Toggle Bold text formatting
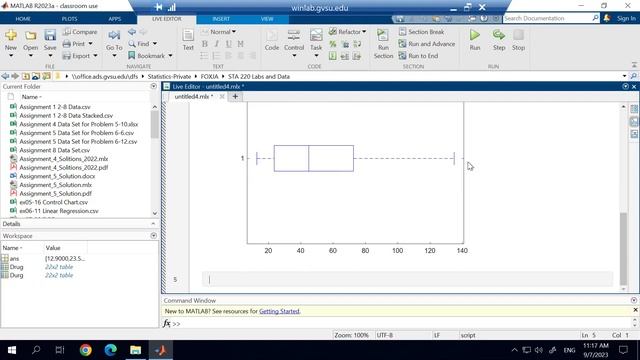The width and height of the screenshot is (640, 360). coord(204,44)
